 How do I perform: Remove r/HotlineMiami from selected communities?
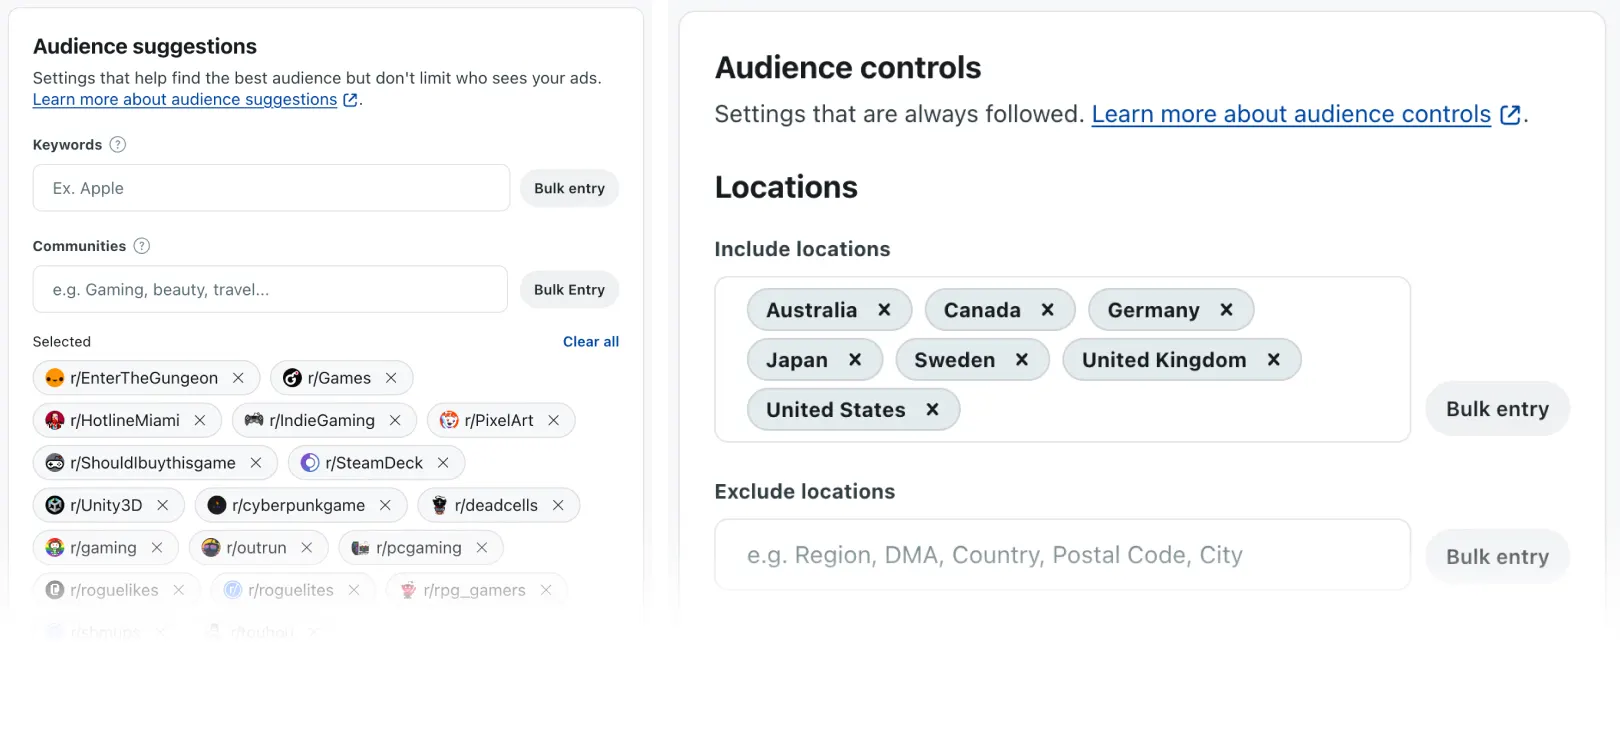(x=200, y=420)
